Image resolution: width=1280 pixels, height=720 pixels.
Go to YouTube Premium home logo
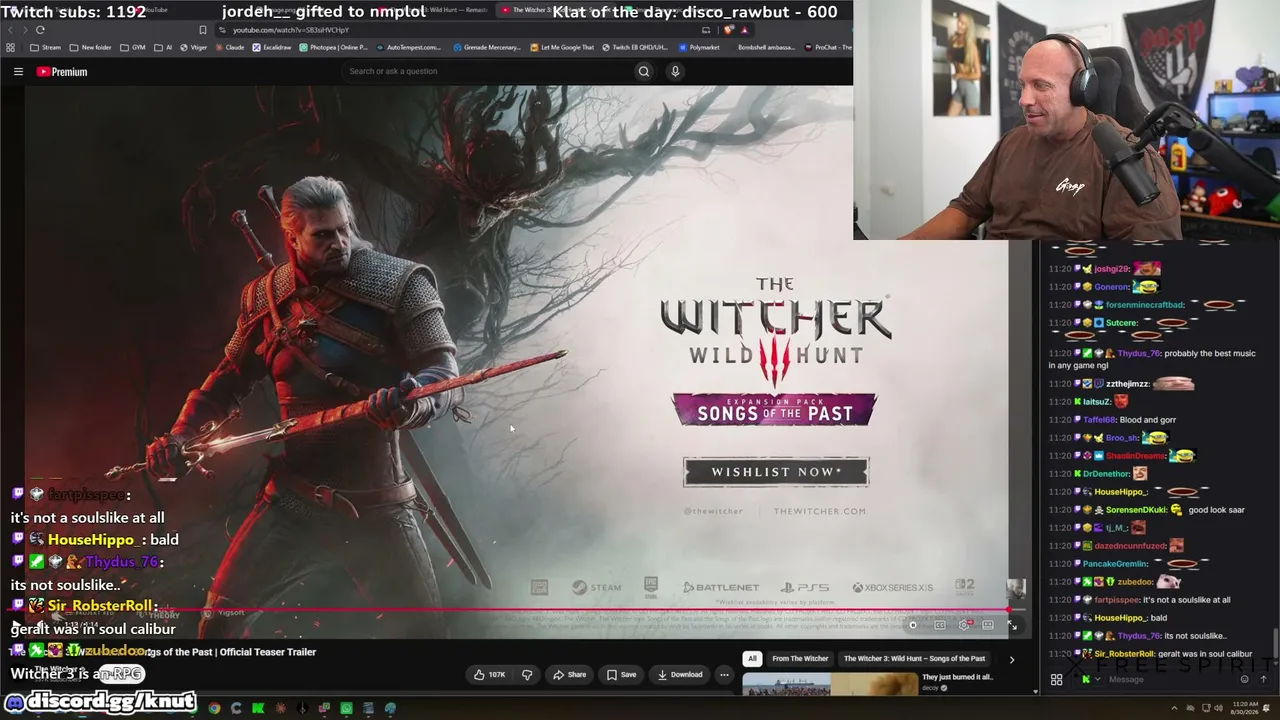click(62, 72)
